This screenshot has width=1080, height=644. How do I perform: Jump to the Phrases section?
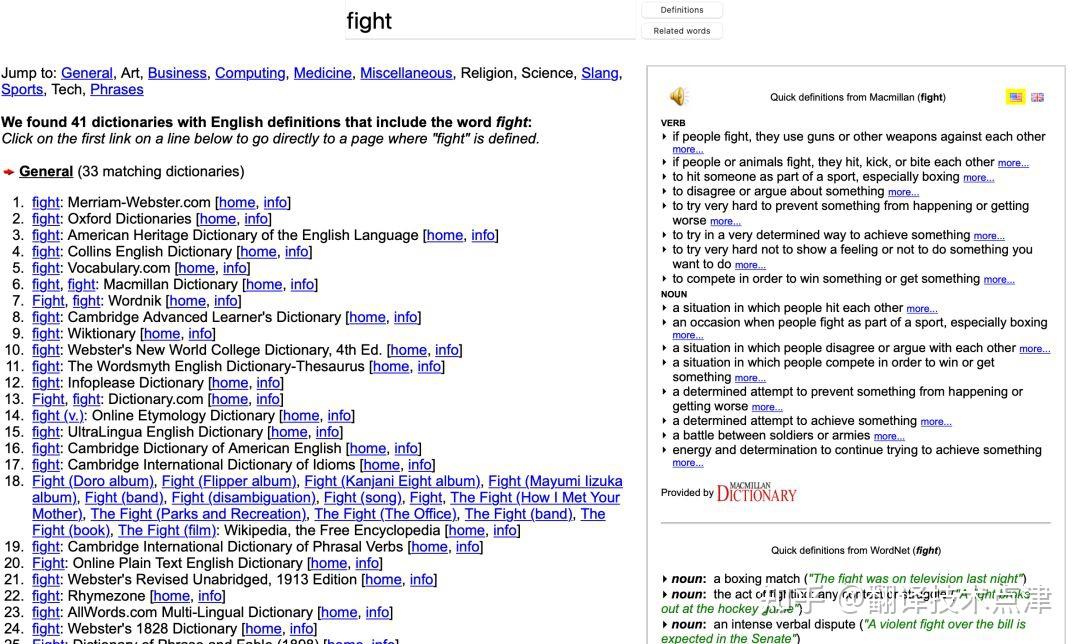click(x=117, y=90)
